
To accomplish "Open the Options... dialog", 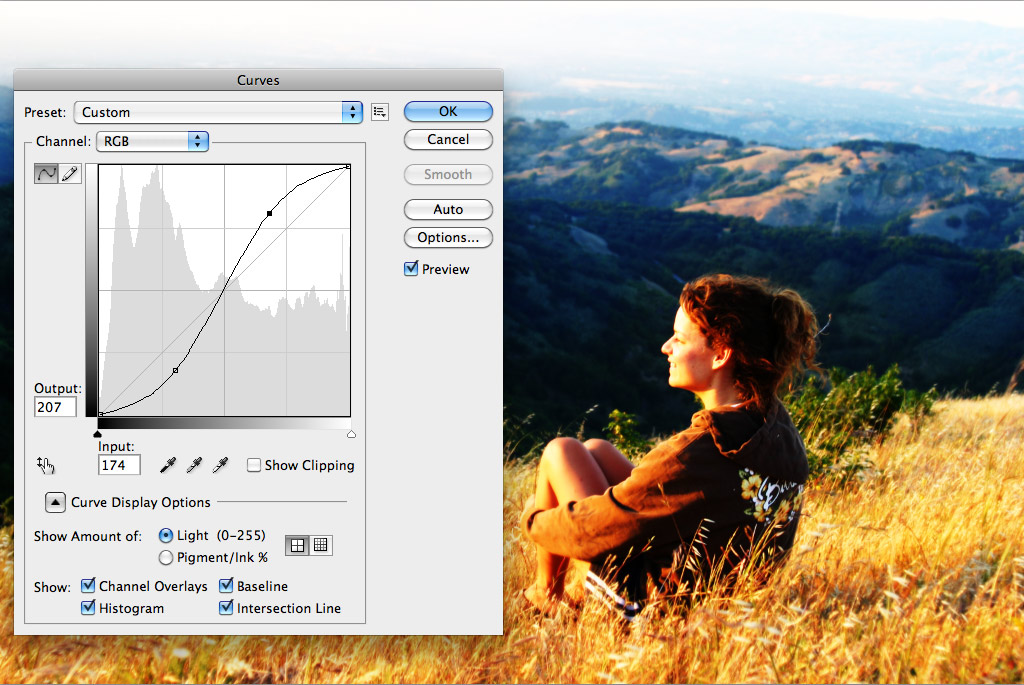I will point(448,237).
